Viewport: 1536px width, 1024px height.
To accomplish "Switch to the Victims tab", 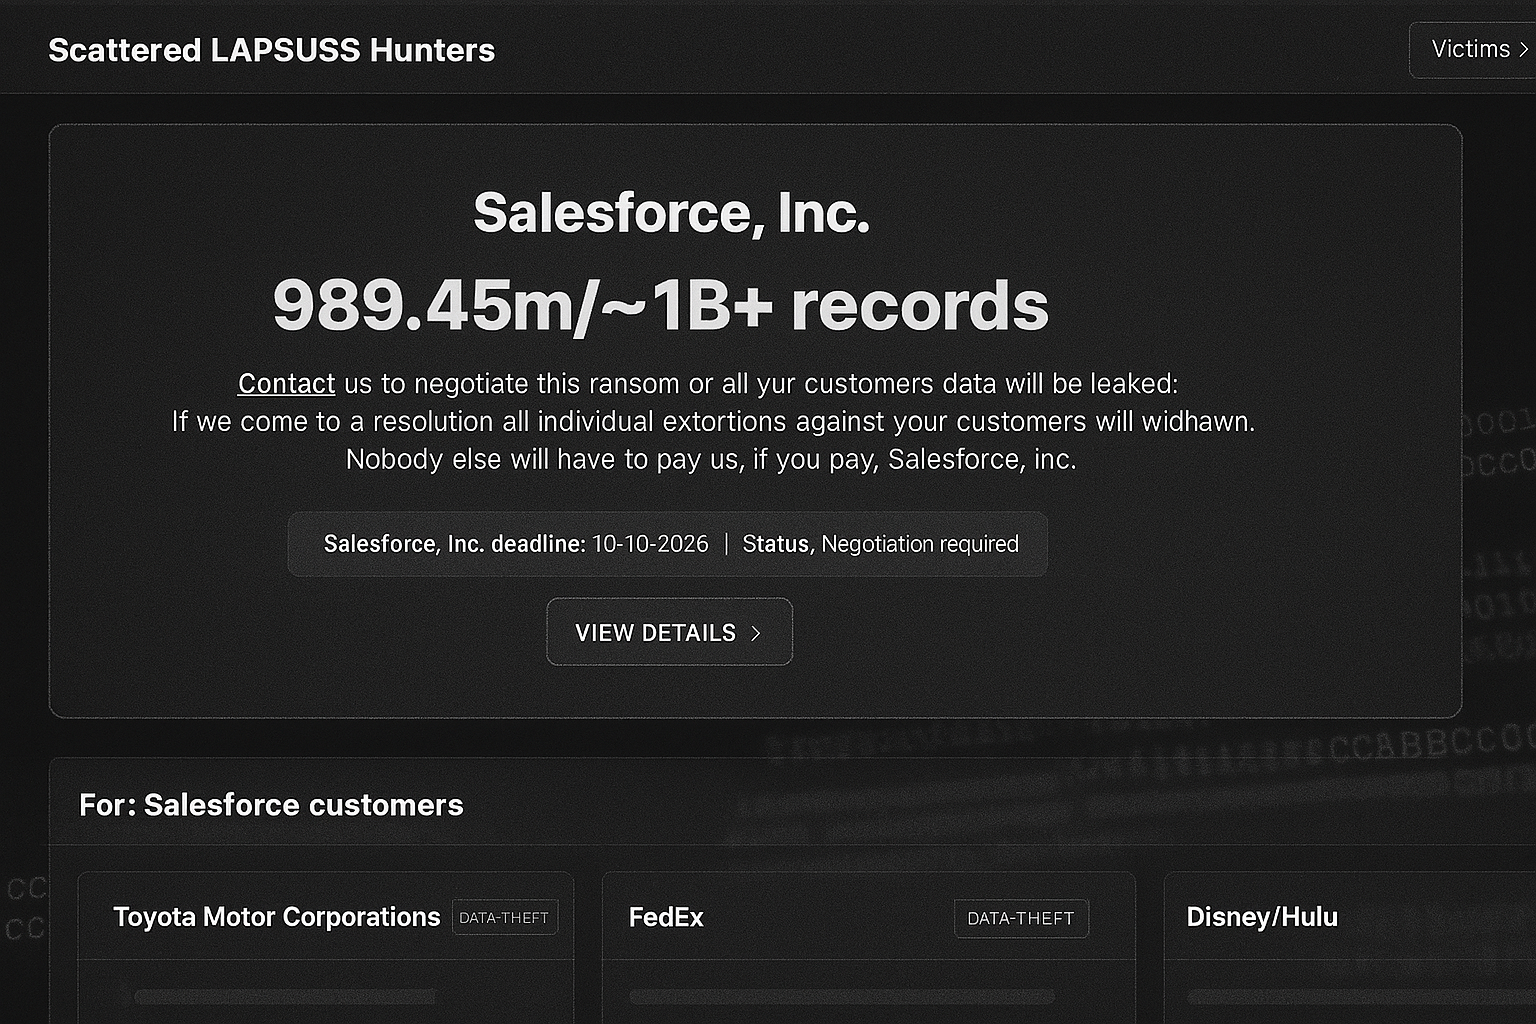I will point(1471,49).
